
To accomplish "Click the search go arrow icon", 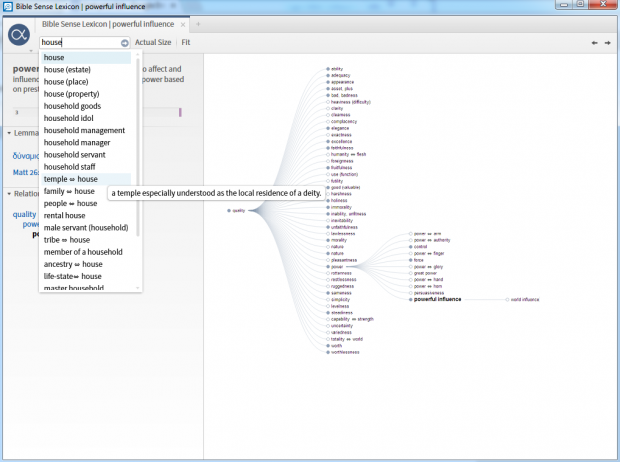I will click(125, 43).
